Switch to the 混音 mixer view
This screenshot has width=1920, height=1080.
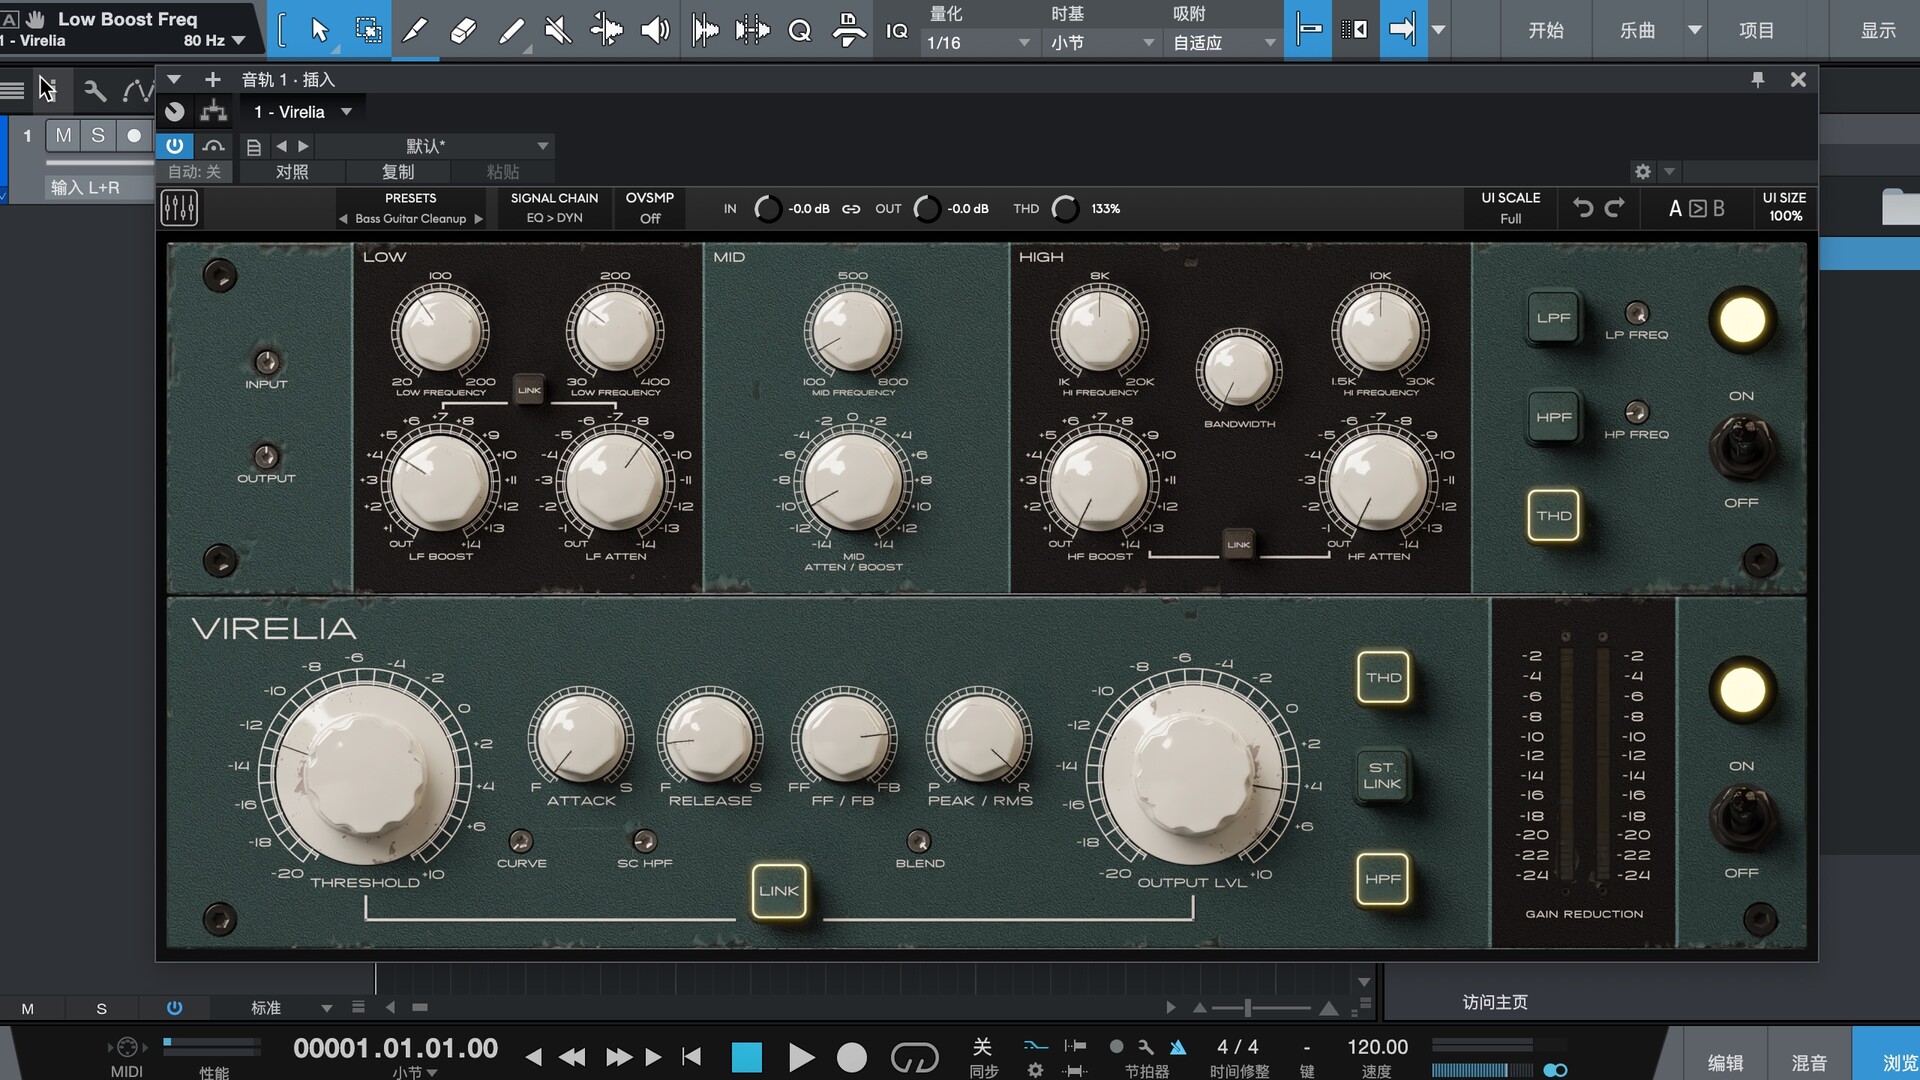tap(1808, 1062)
